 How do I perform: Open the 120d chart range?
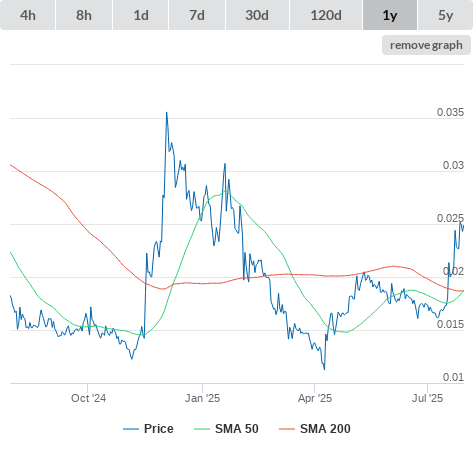[x=326, y=15]
